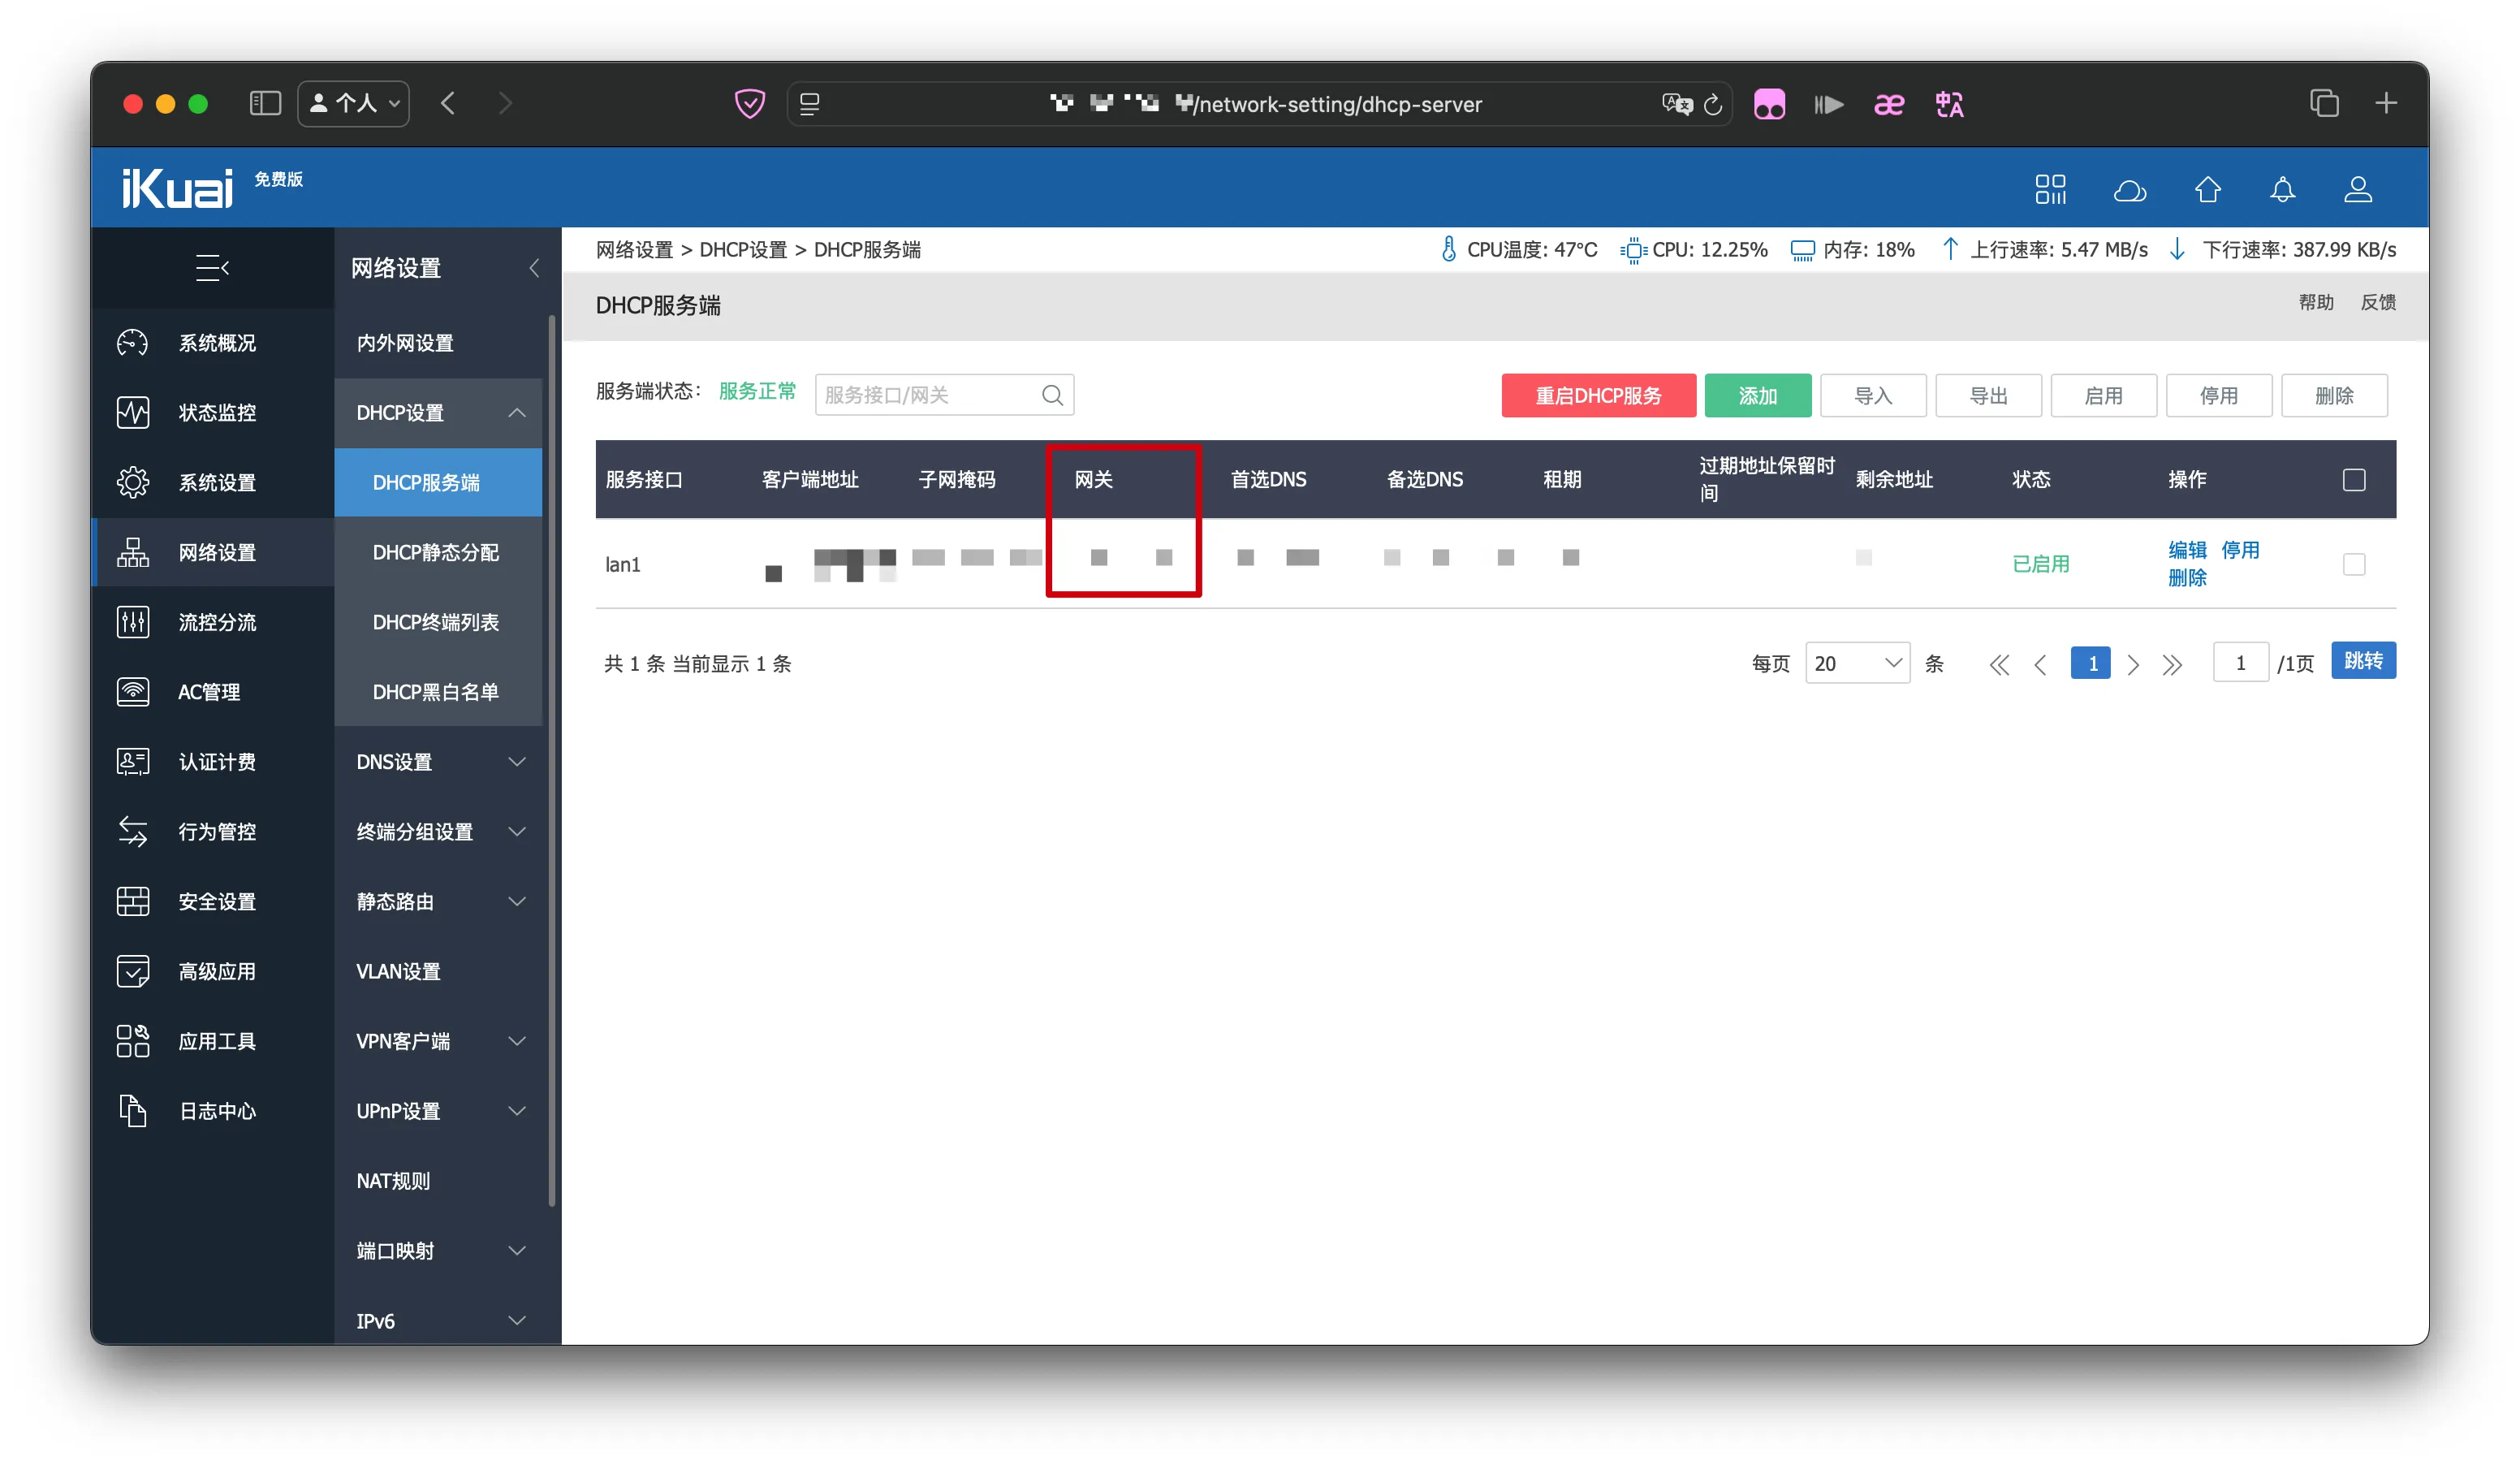This screenshot has width=2520, height=1465.
Task: Expand the 终端分组设置 submenu
Action: [x=517, y=832]
